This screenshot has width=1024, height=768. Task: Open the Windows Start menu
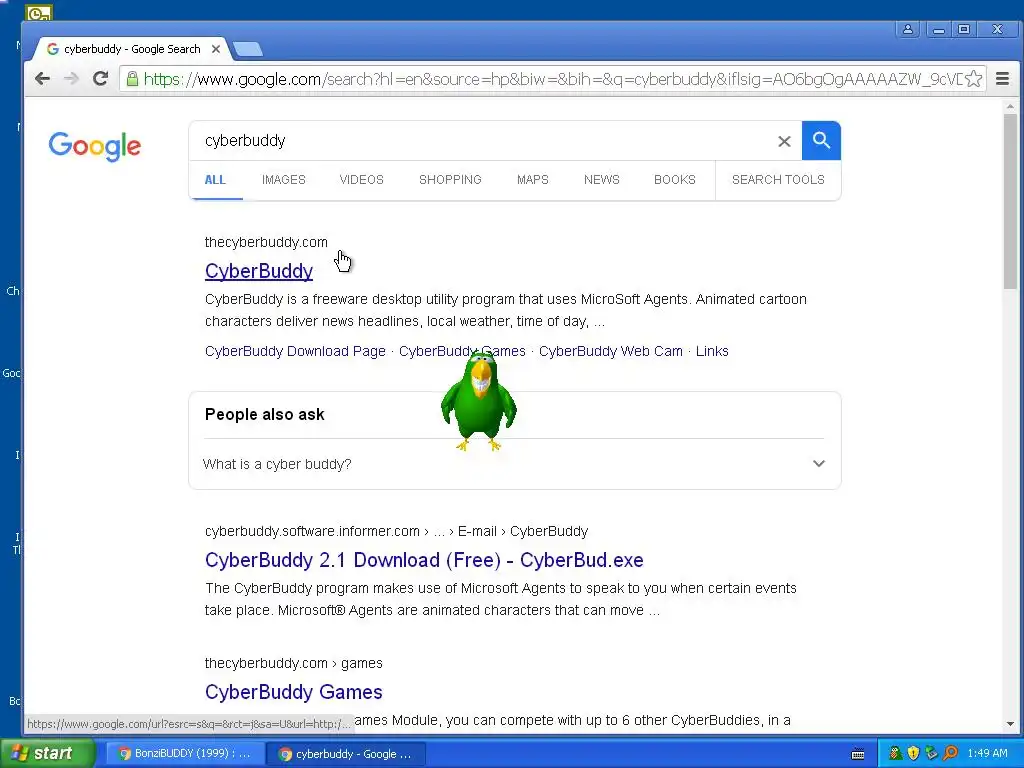pyautogui.click(x=47, y=754)
